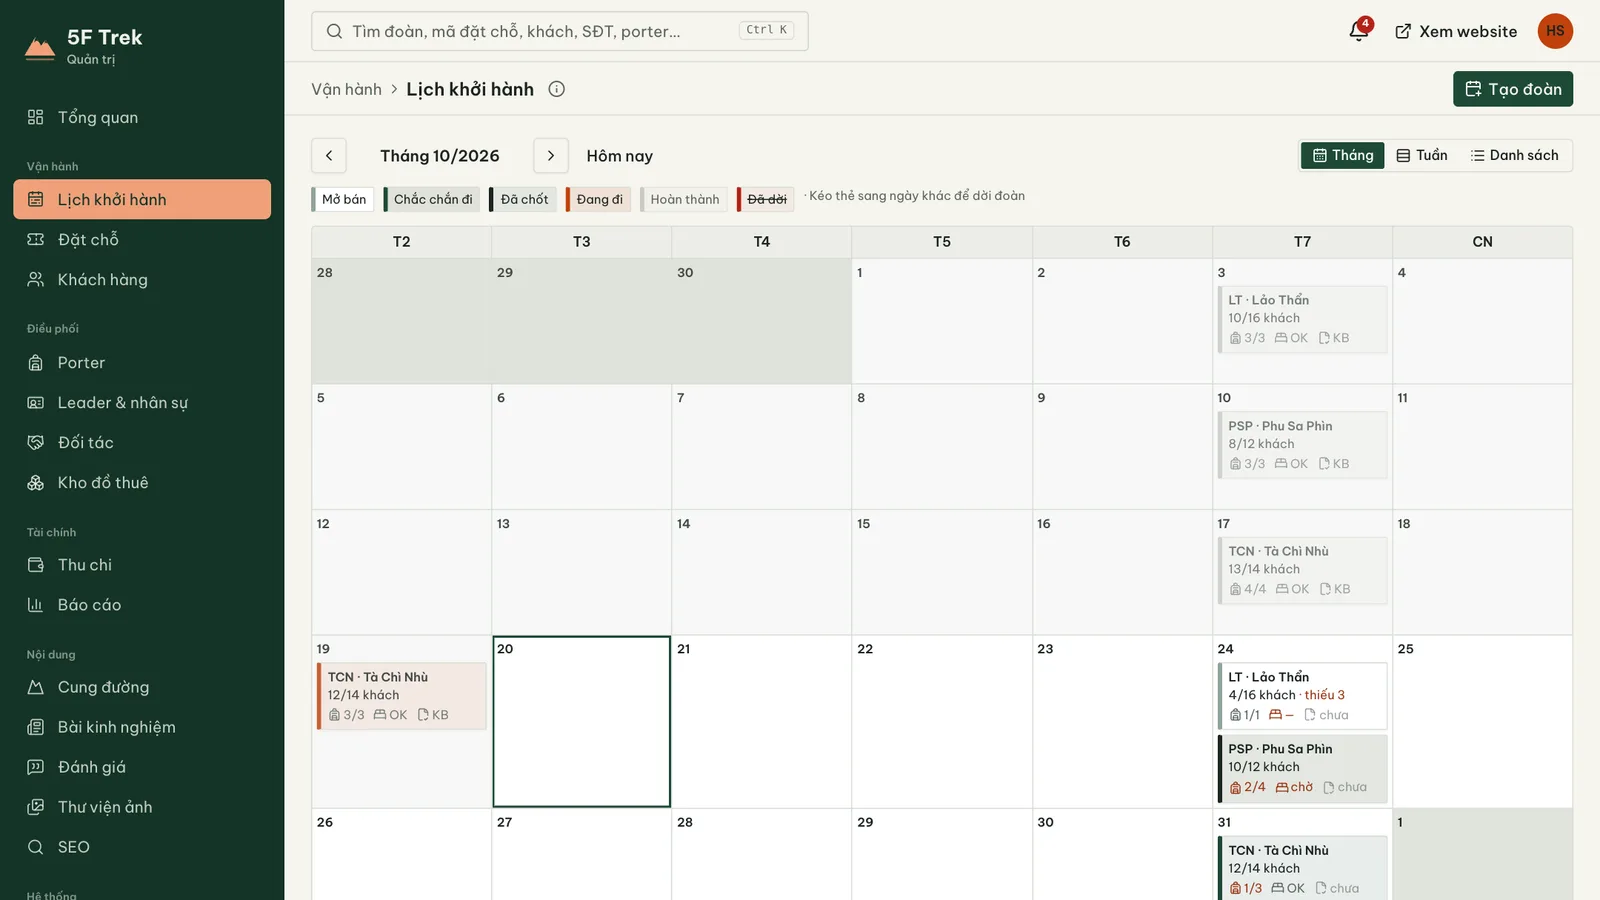Go to next month
This screenshot has width=1600, height=900.
pos(551,155)
